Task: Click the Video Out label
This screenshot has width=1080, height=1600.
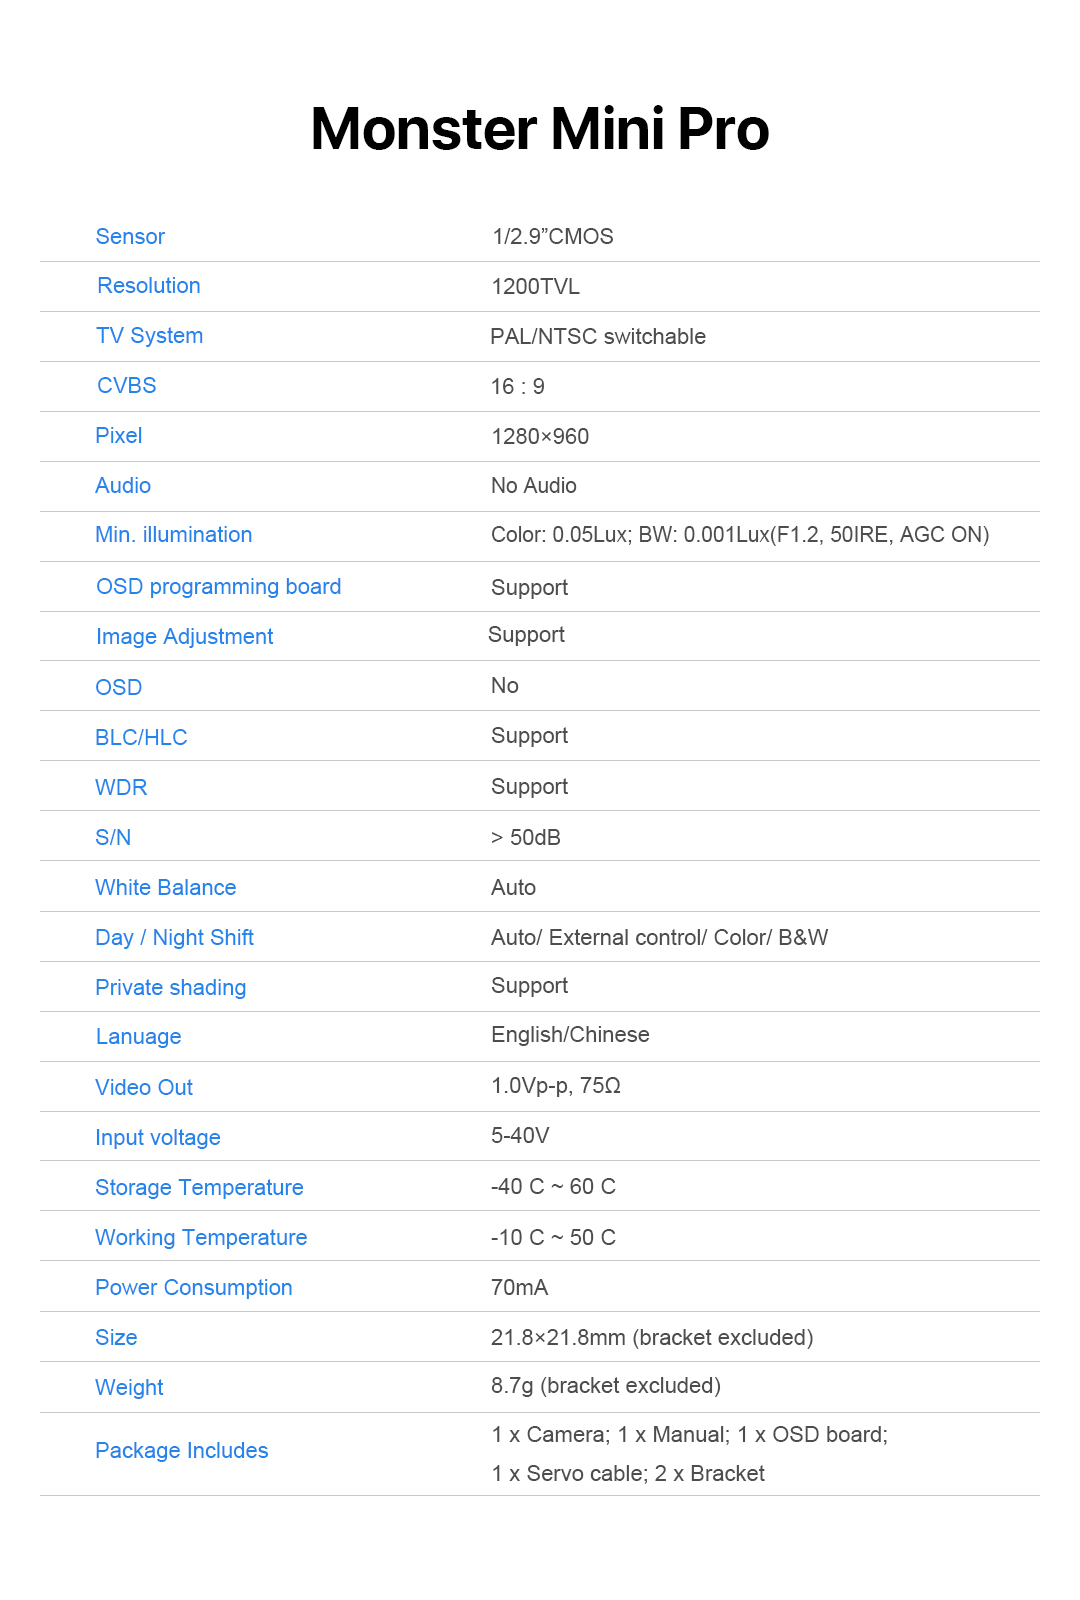Action: point(144,1088)
